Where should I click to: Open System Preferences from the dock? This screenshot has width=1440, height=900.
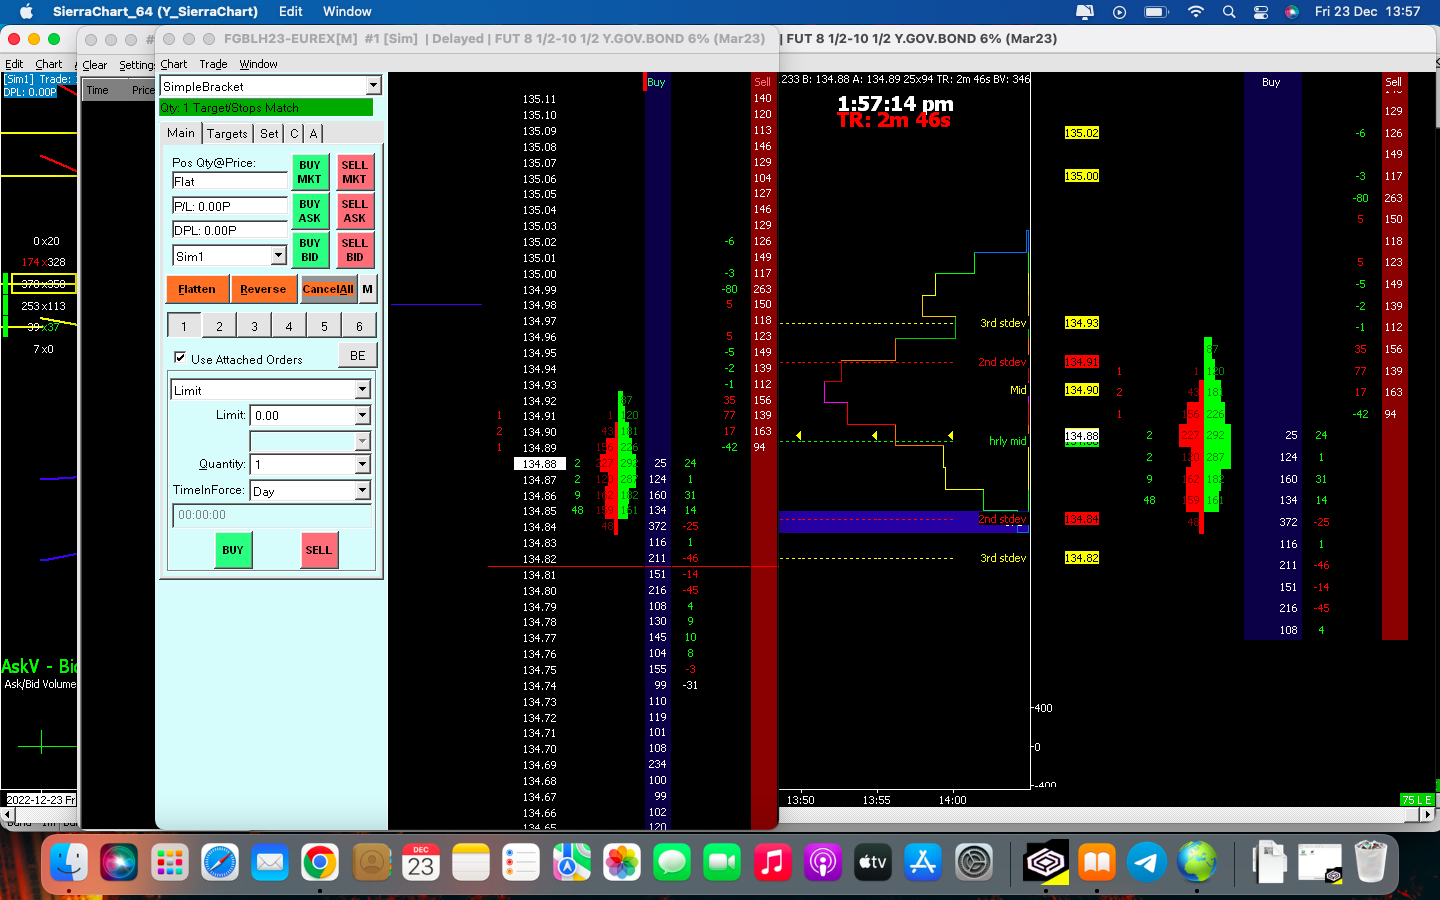[974, 862]
